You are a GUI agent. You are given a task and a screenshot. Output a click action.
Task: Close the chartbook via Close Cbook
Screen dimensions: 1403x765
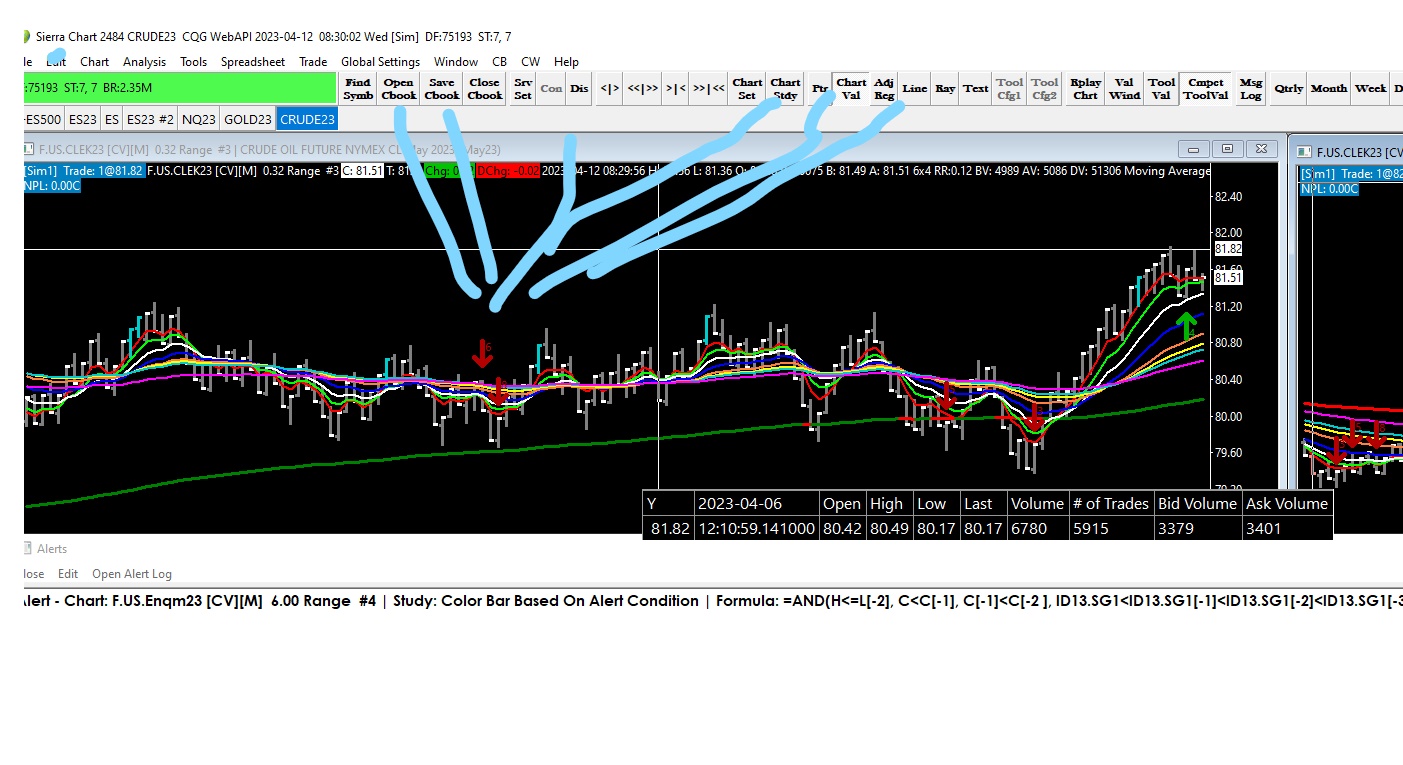click(x=484, y=88)
